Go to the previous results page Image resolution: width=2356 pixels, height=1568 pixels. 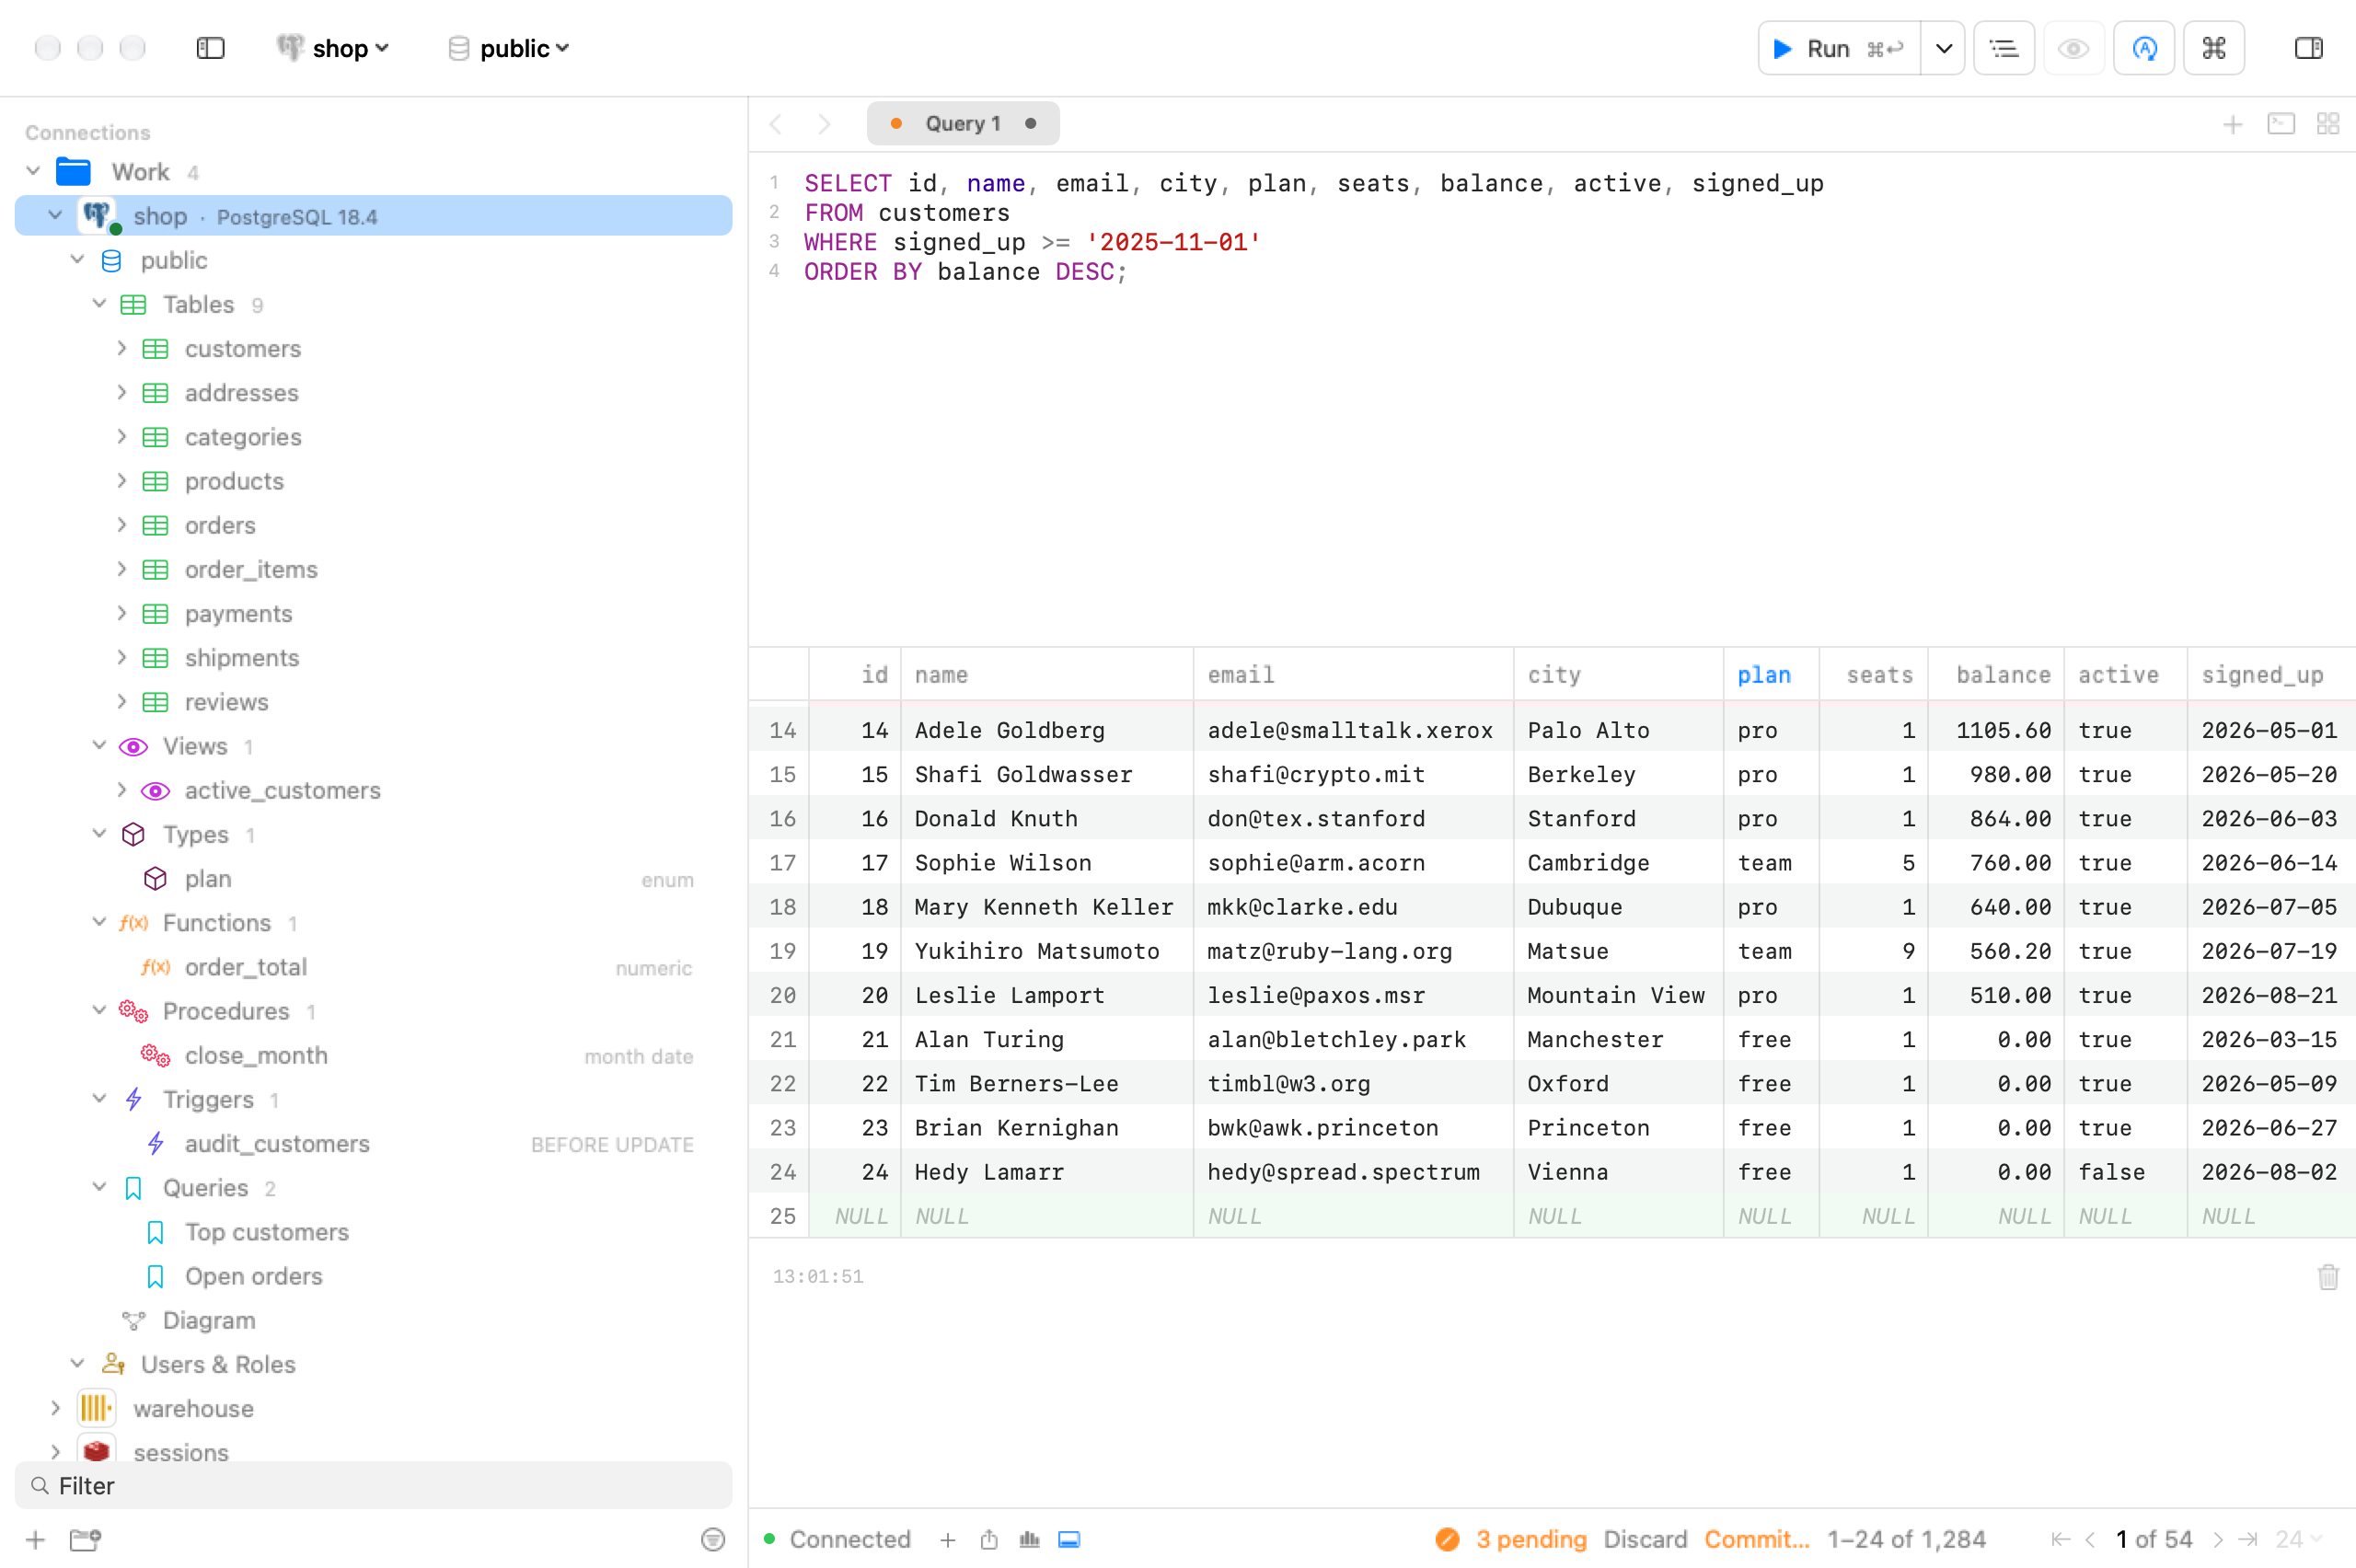[x=2090, y=1539]
